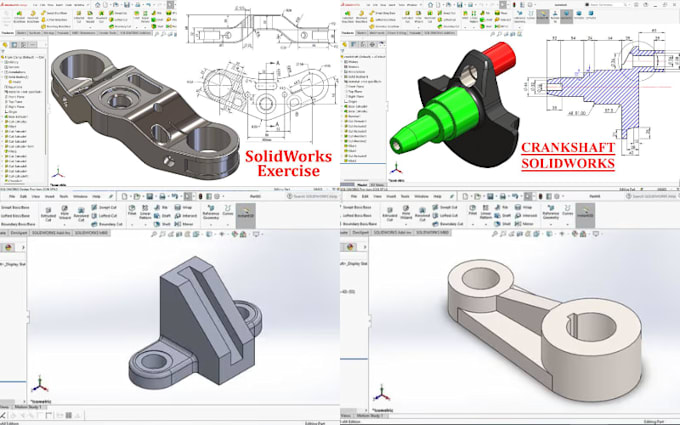This screenshot has height=425, width=680.
Task: Open Hole Wizard in the gray bracket window
Action: pyautogui.click(x=65, y=212)
